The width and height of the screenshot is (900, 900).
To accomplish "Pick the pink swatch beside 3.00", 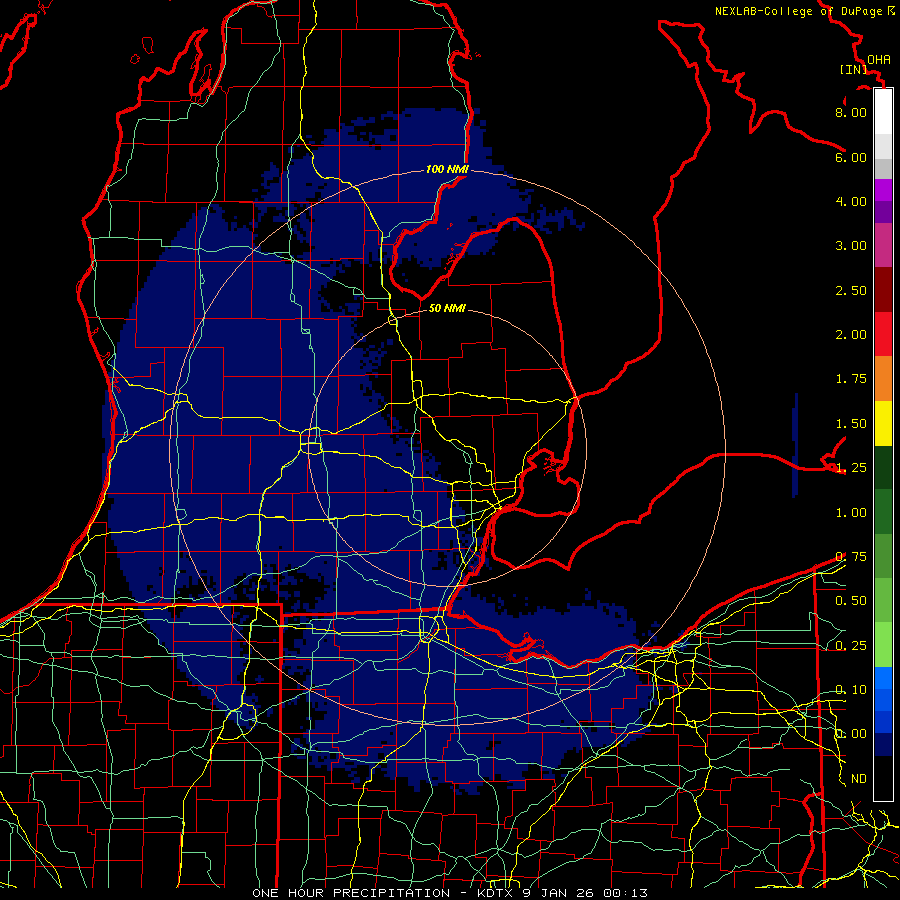I will (883, 245).
